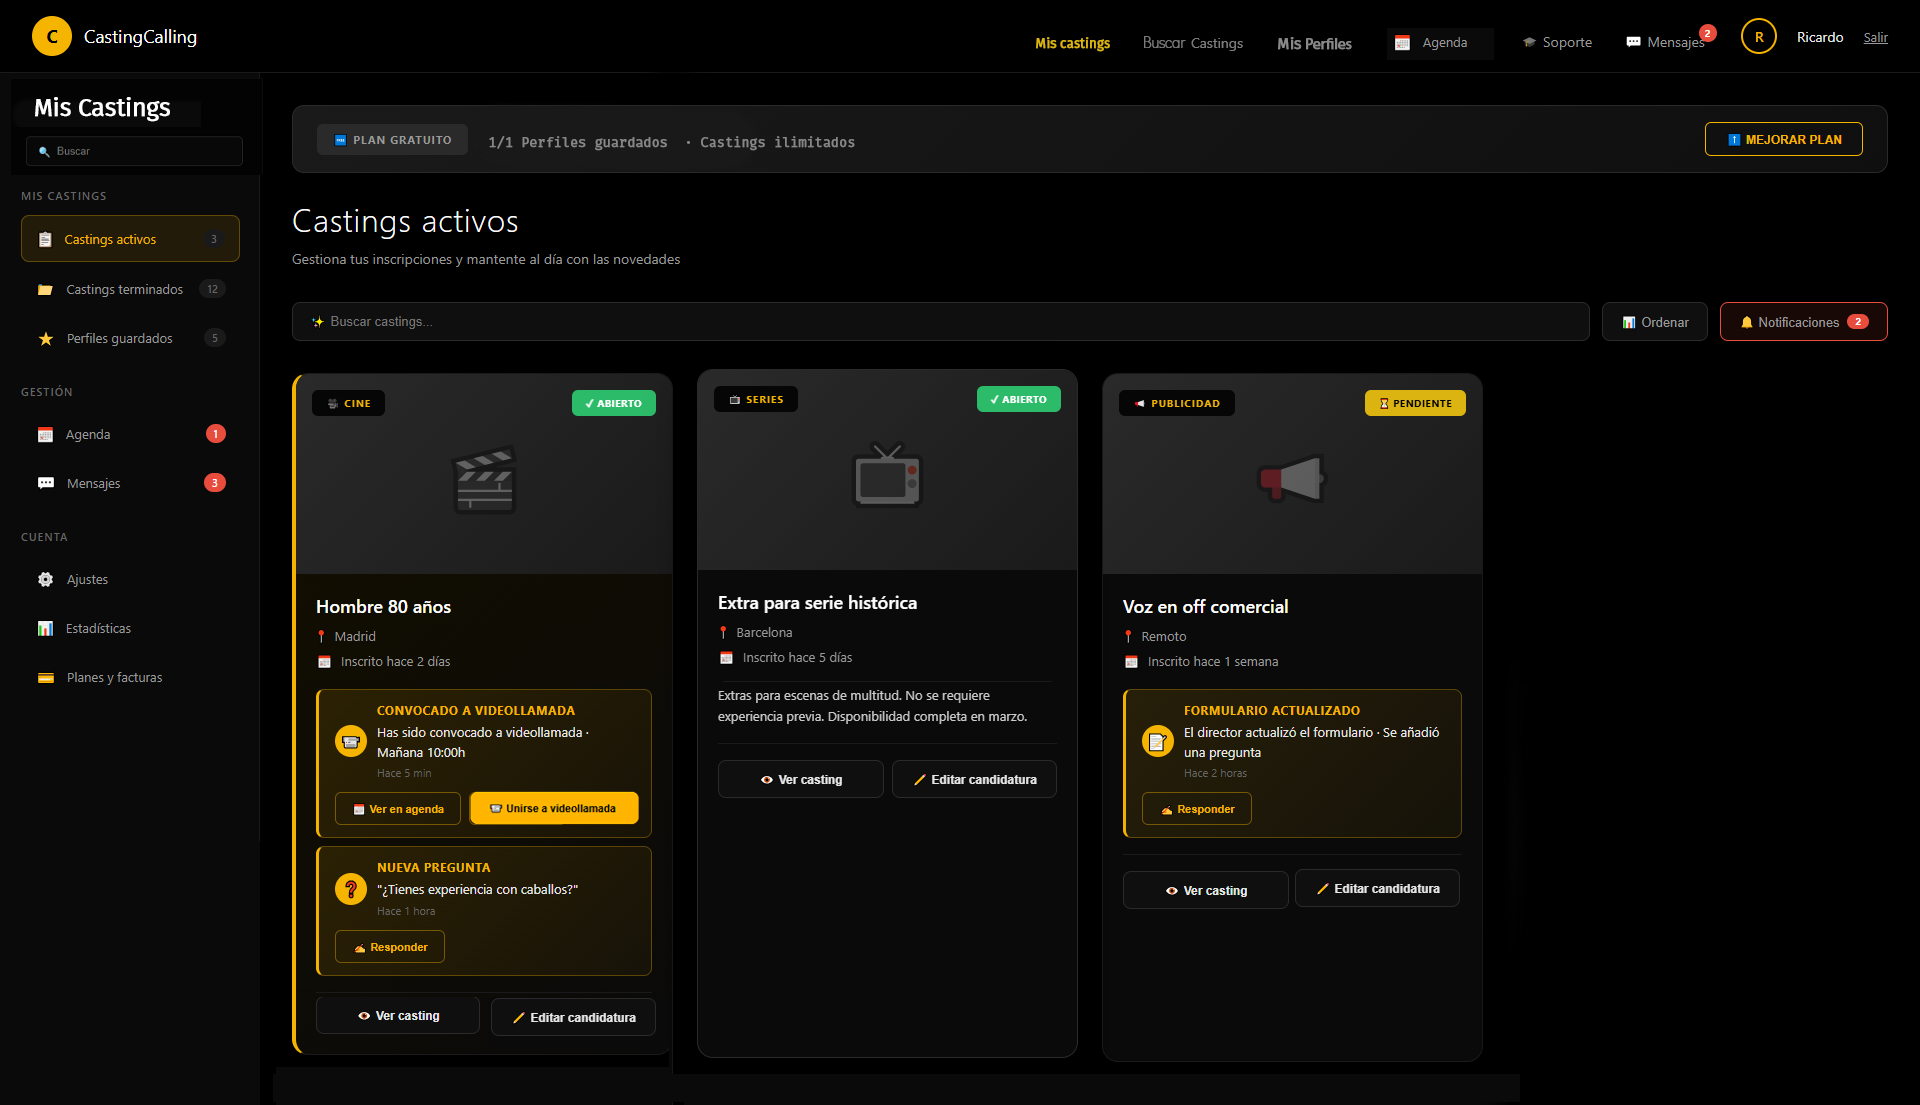Open Planes y facturas in sidebar
This screenshot has width=1920, height=1105.
coord(114,677)
